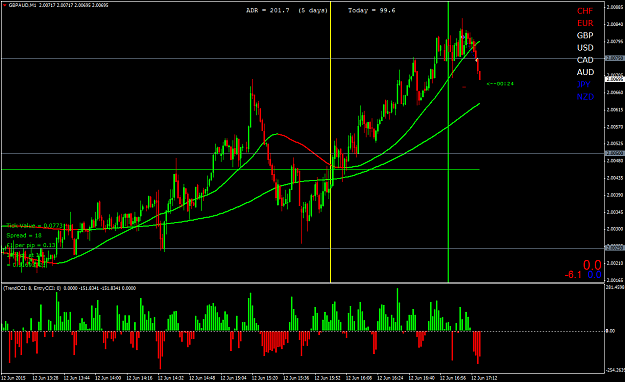
Task: Select the USD currency label
Action: 585,48
